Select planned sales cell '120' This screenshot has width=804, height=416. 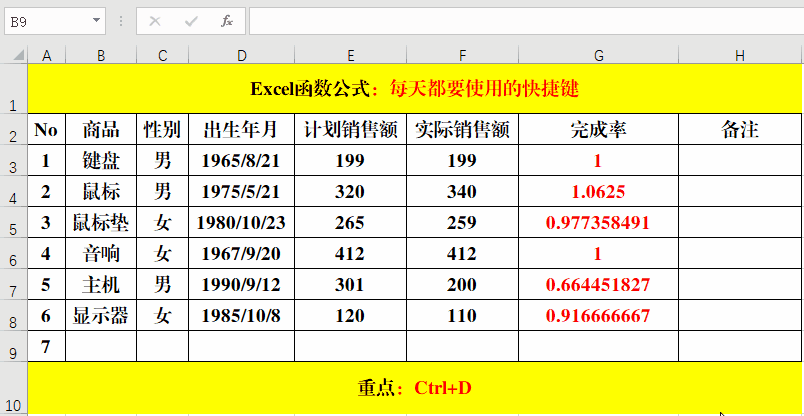[x=351, y=315]
